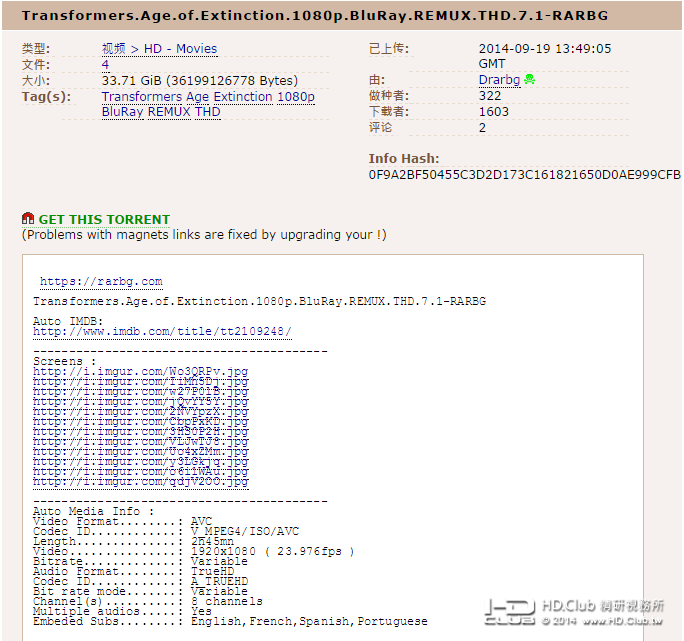
Task: Open the imgur qdjV2OO.jpg screenshot link
Action: pyautogui.click(x=140, y=482)
